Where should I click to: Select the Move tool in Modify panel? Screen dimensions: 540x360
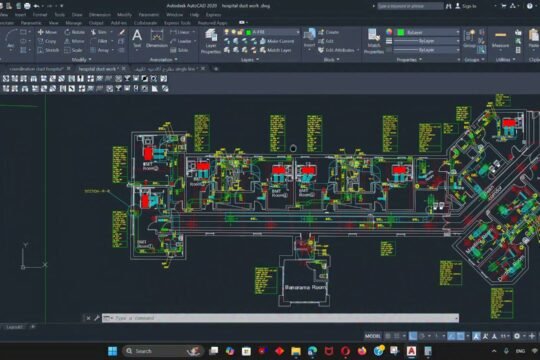pyautogui.click(x=47, y=32)
